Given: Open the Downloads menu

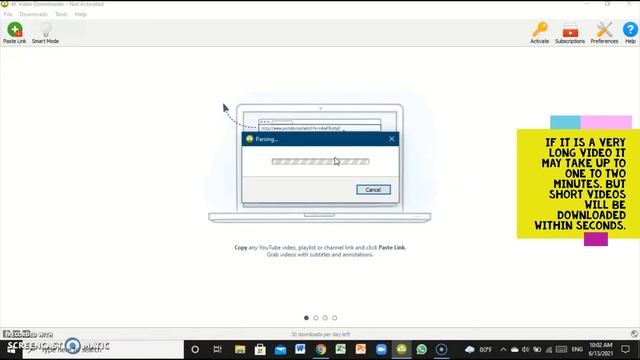Looking at the screenshot, I should [33, 14].
